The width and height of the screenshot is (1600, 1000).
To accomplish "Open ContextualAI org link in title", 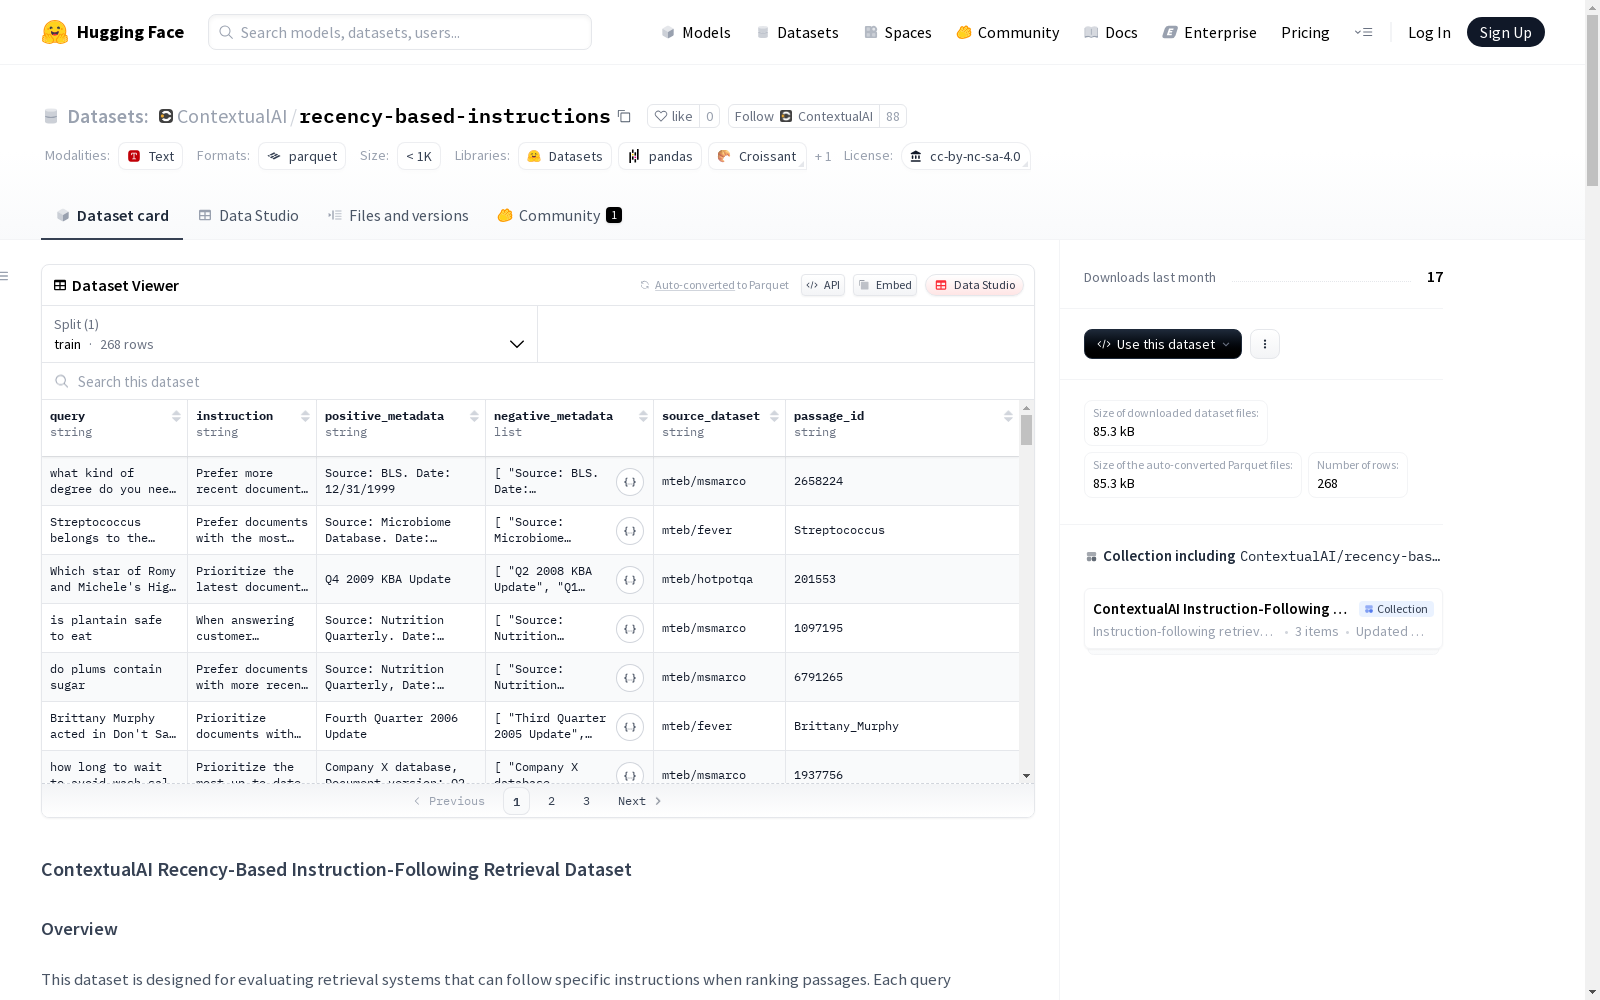I will [232, 116].
